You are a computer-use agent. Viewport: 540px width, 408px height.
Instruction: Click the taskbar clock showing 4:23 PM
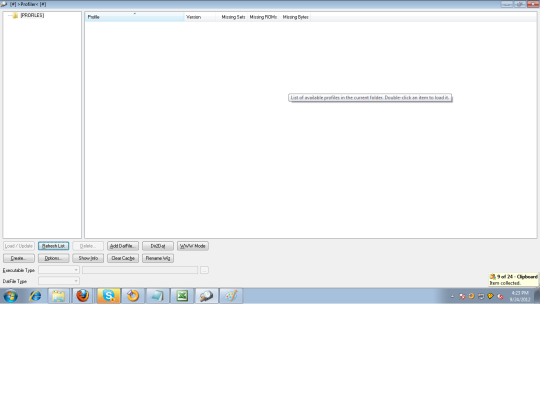520,296
